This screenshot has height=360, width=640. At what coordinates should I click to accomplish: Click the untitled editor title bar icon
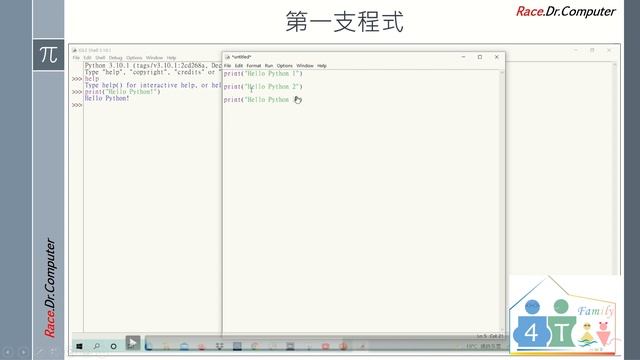(x=228, y=57)
